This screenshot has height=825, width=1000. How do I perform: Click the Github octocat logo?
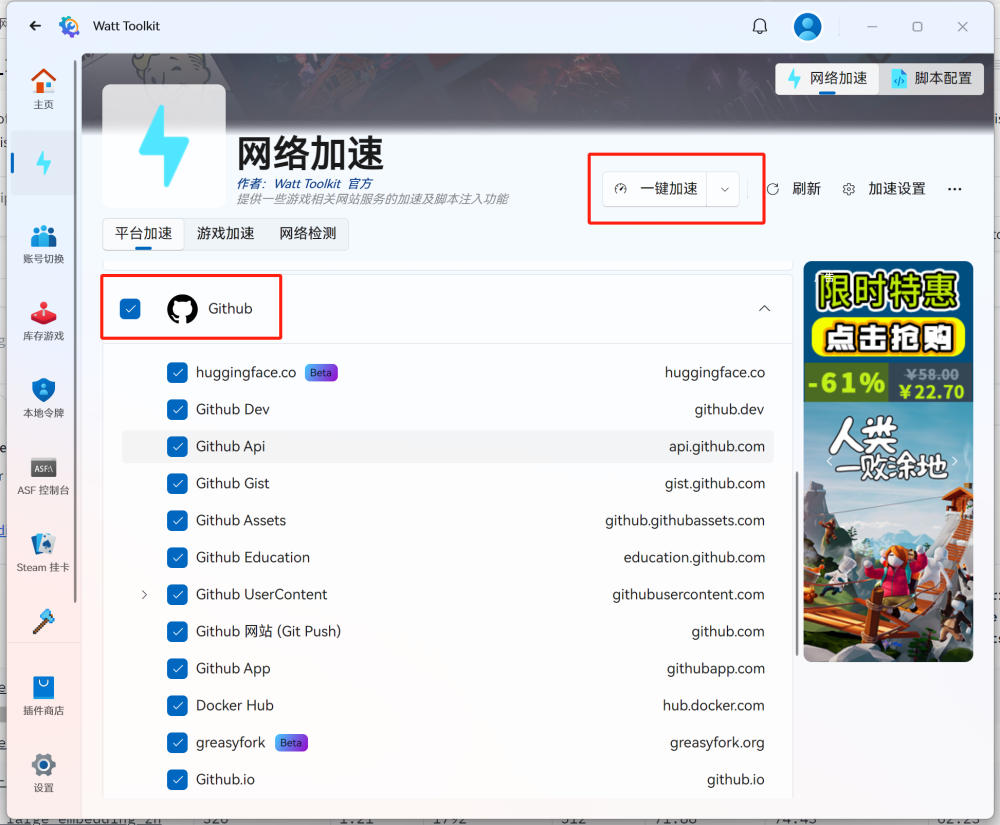click(182, 309)
